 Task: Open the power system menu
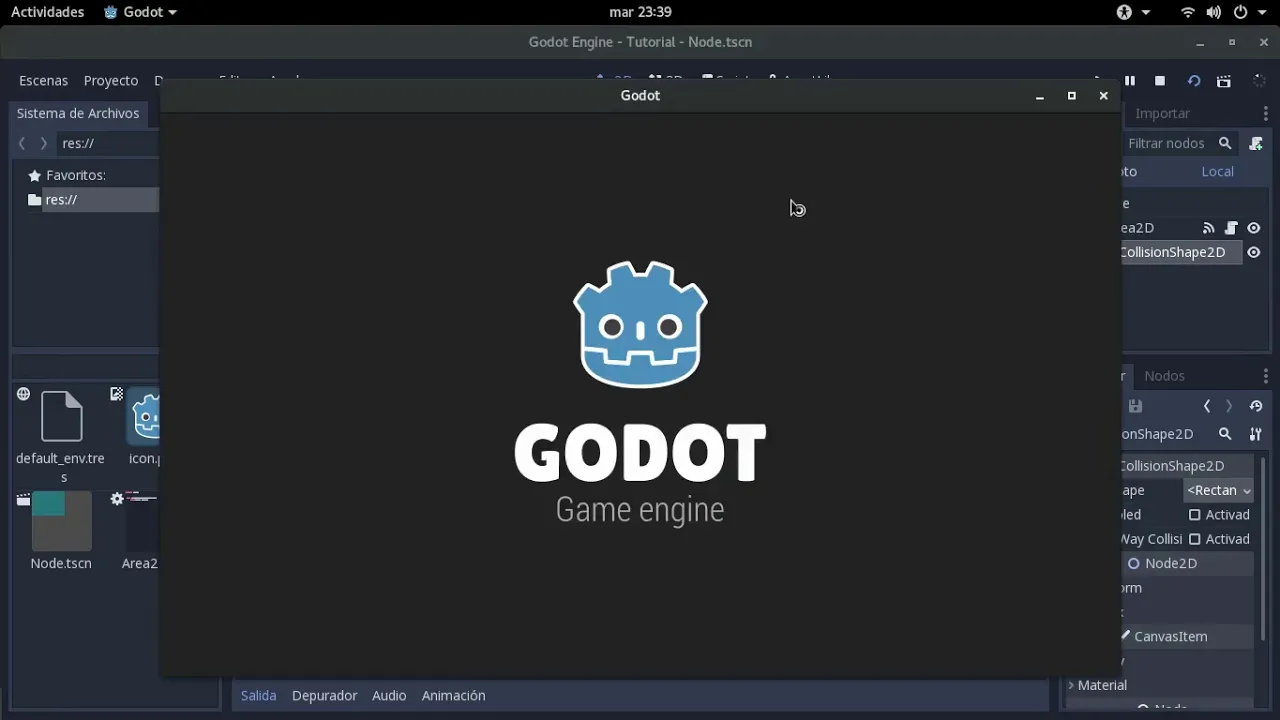coord(1250,12)
